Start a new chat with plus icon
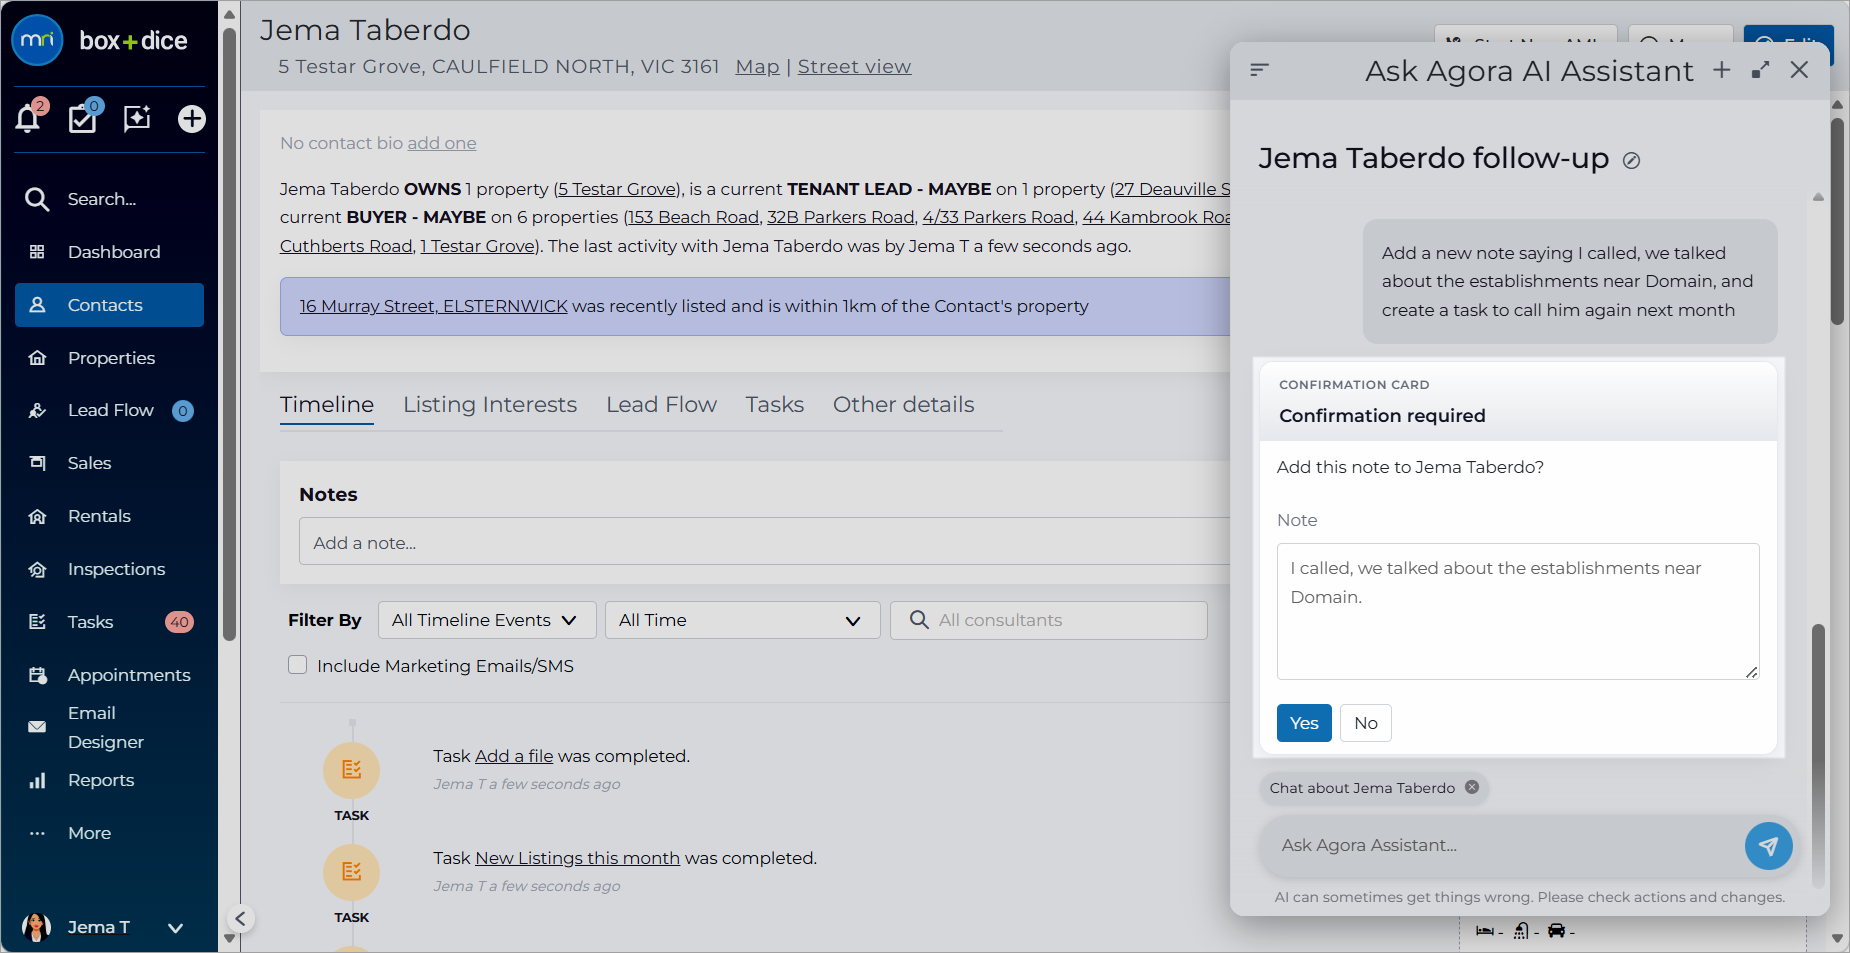This screenshot has width=1850, height=953. [1721, 70]
